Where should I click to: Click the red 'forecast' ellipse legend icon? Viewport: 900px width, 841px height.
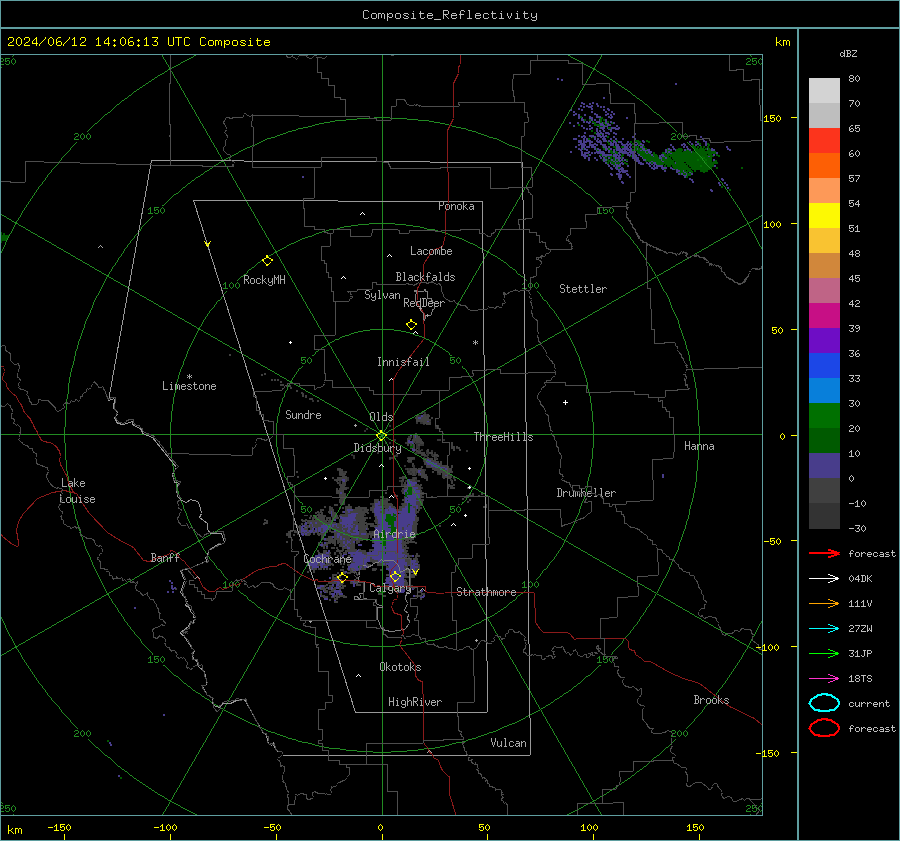click(x=824, y=728)
